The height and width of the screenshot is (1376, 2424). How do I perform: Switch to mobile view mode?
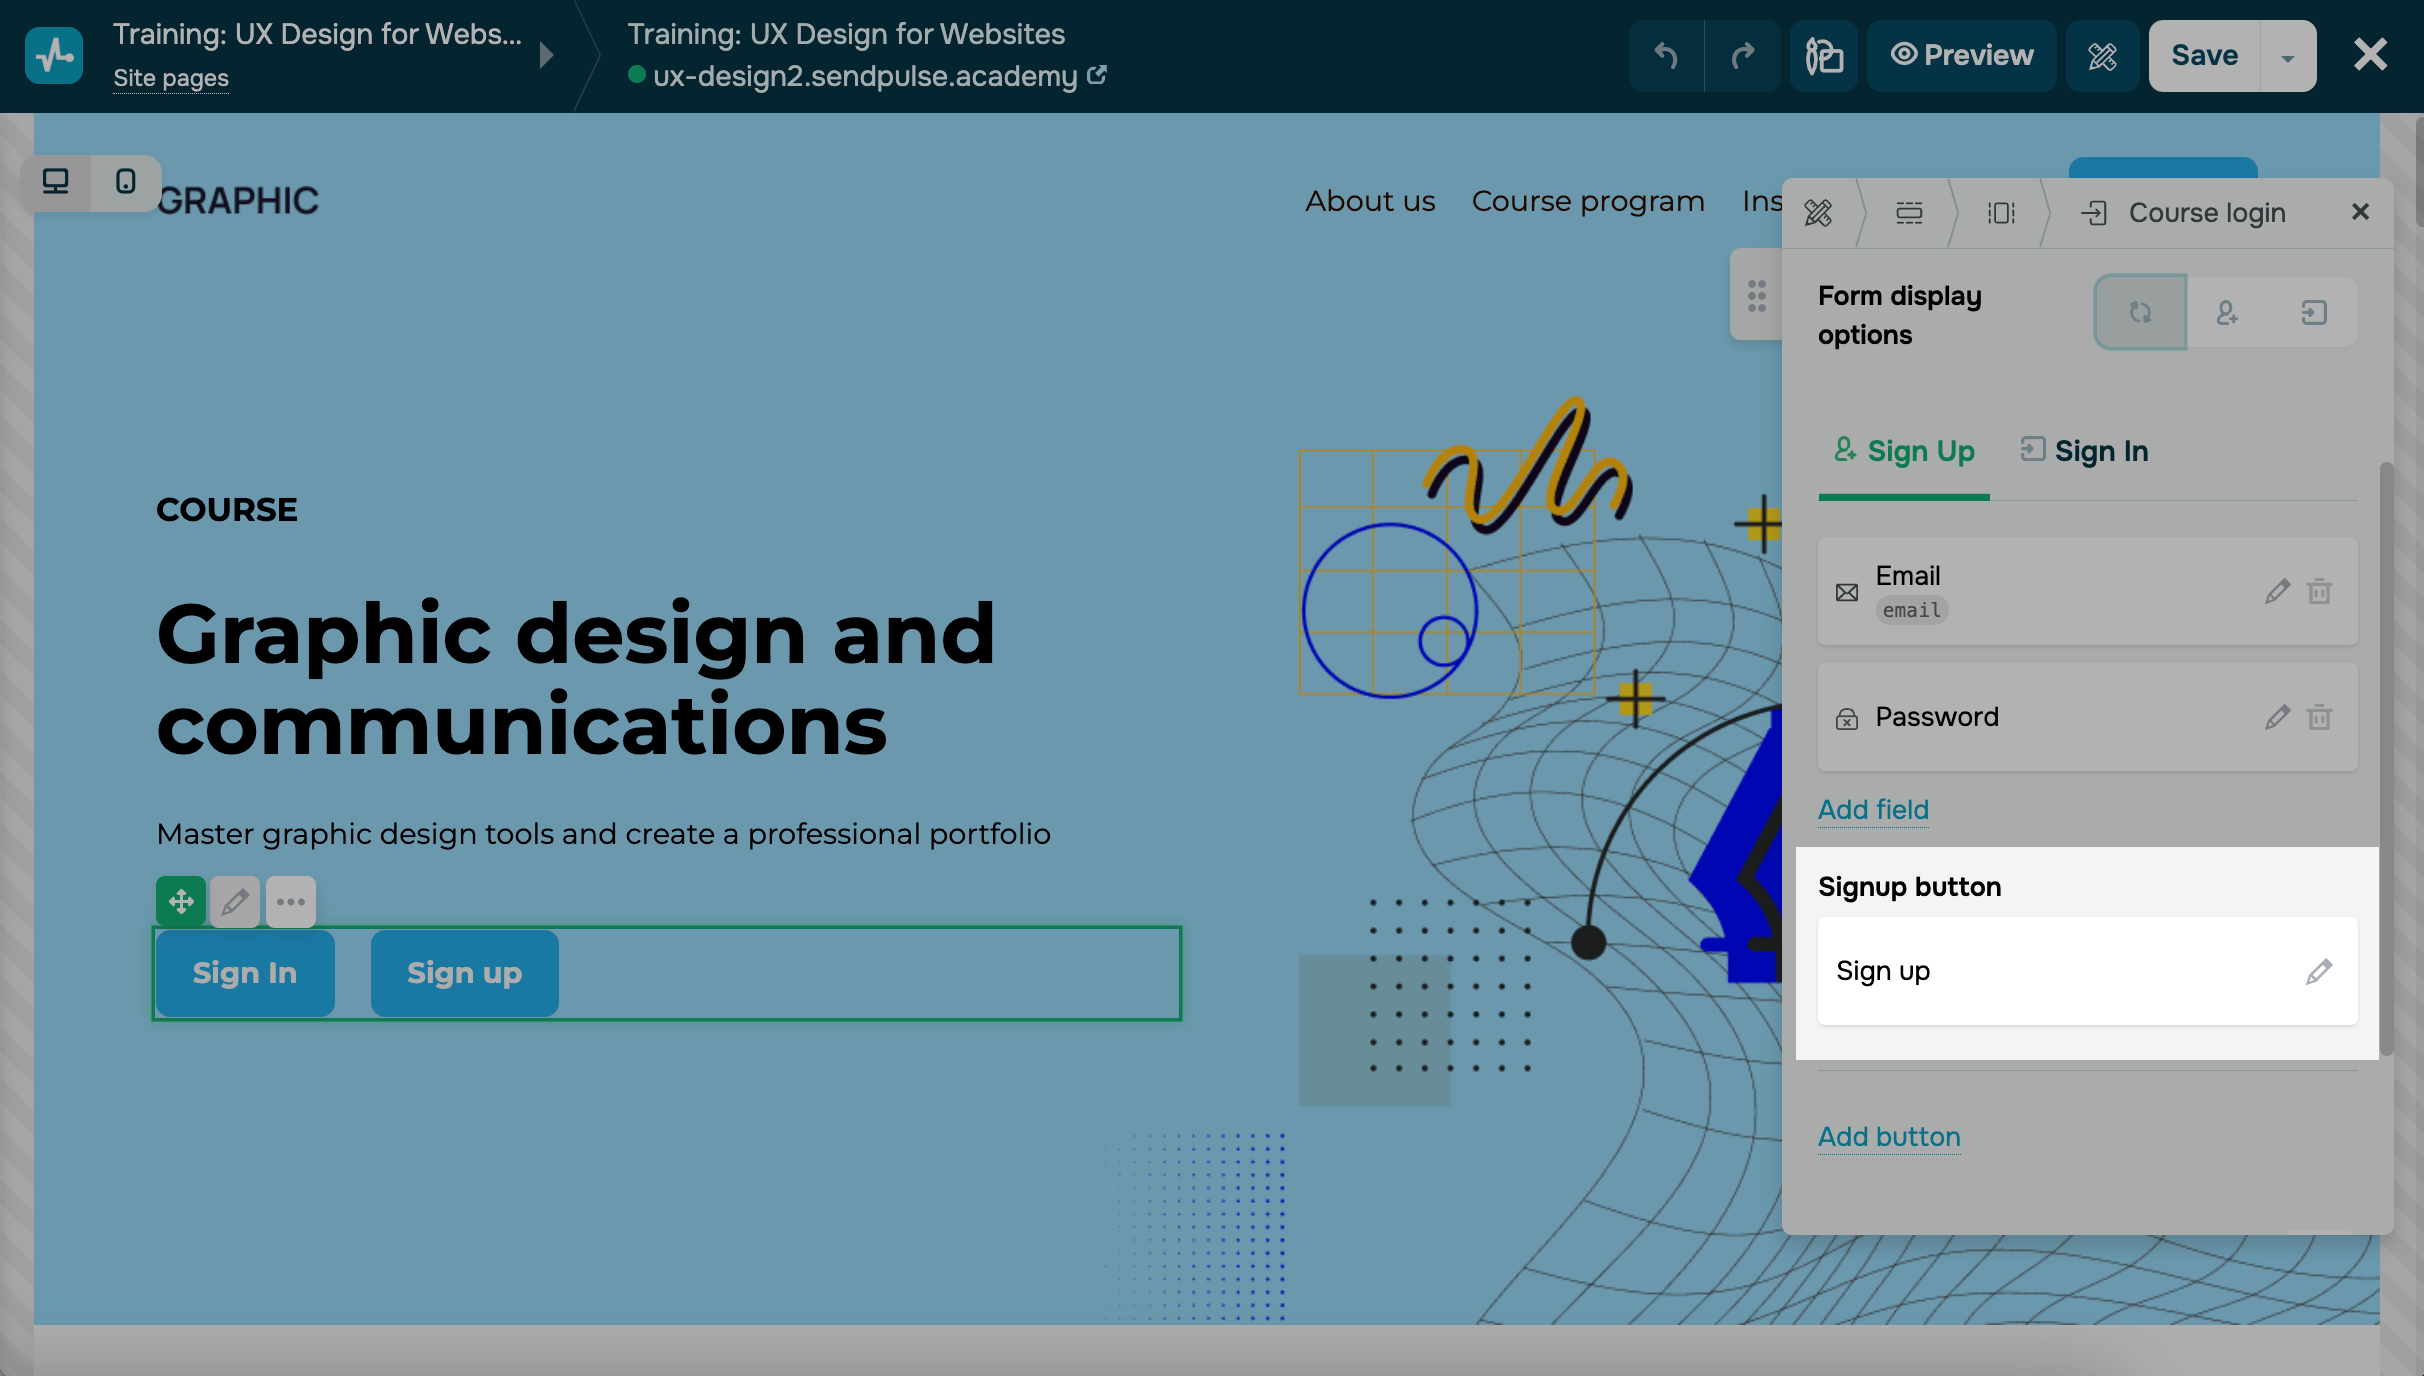[126, 182]
